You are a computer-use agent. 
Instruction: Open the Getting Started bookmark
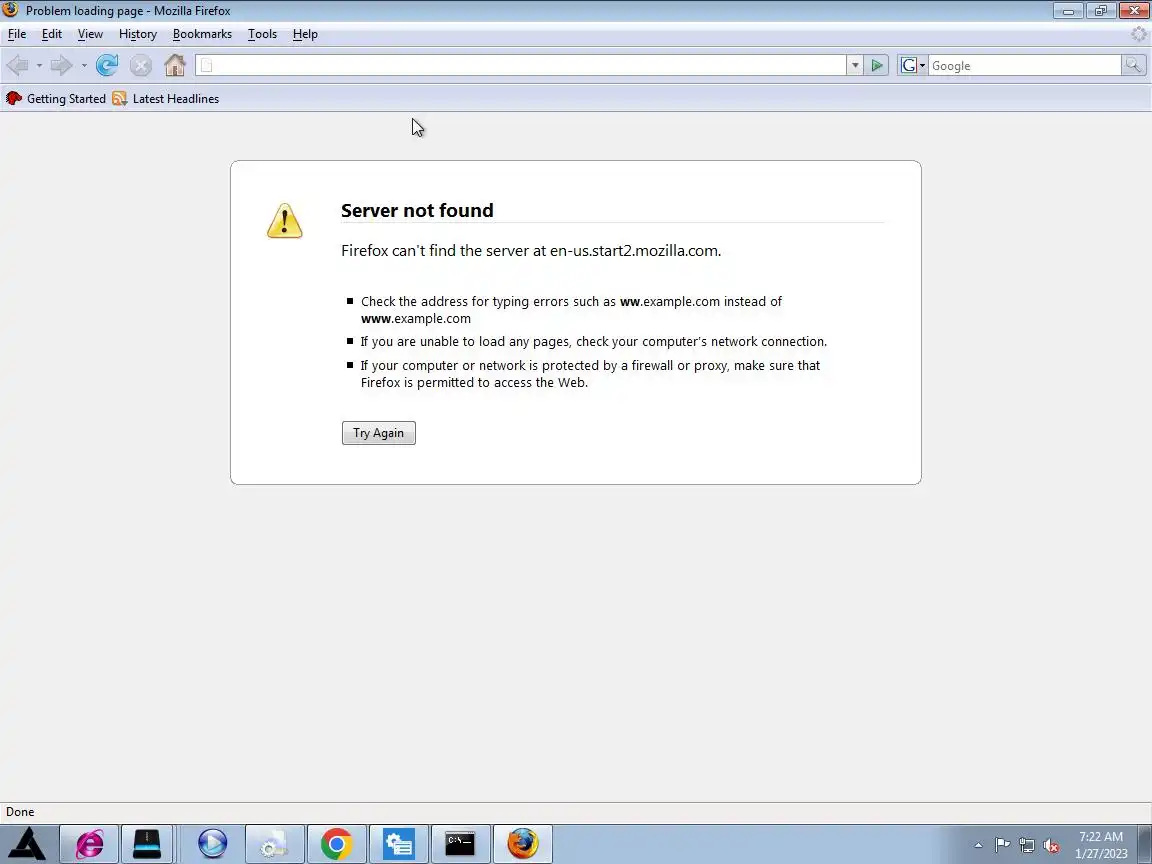(56, 98)
